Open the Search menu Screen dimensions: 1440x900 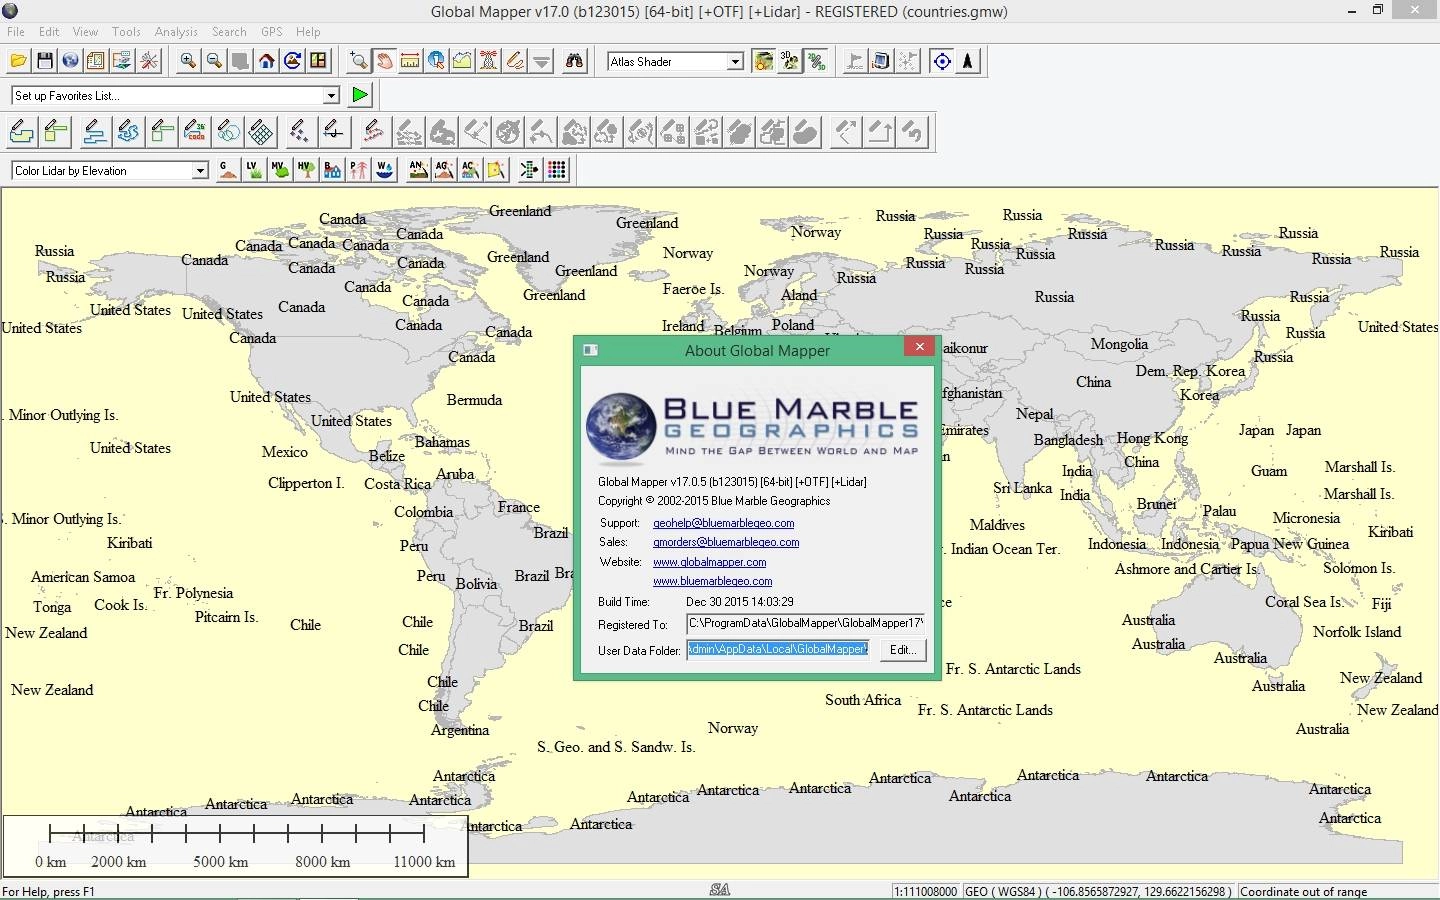[229, 32]
